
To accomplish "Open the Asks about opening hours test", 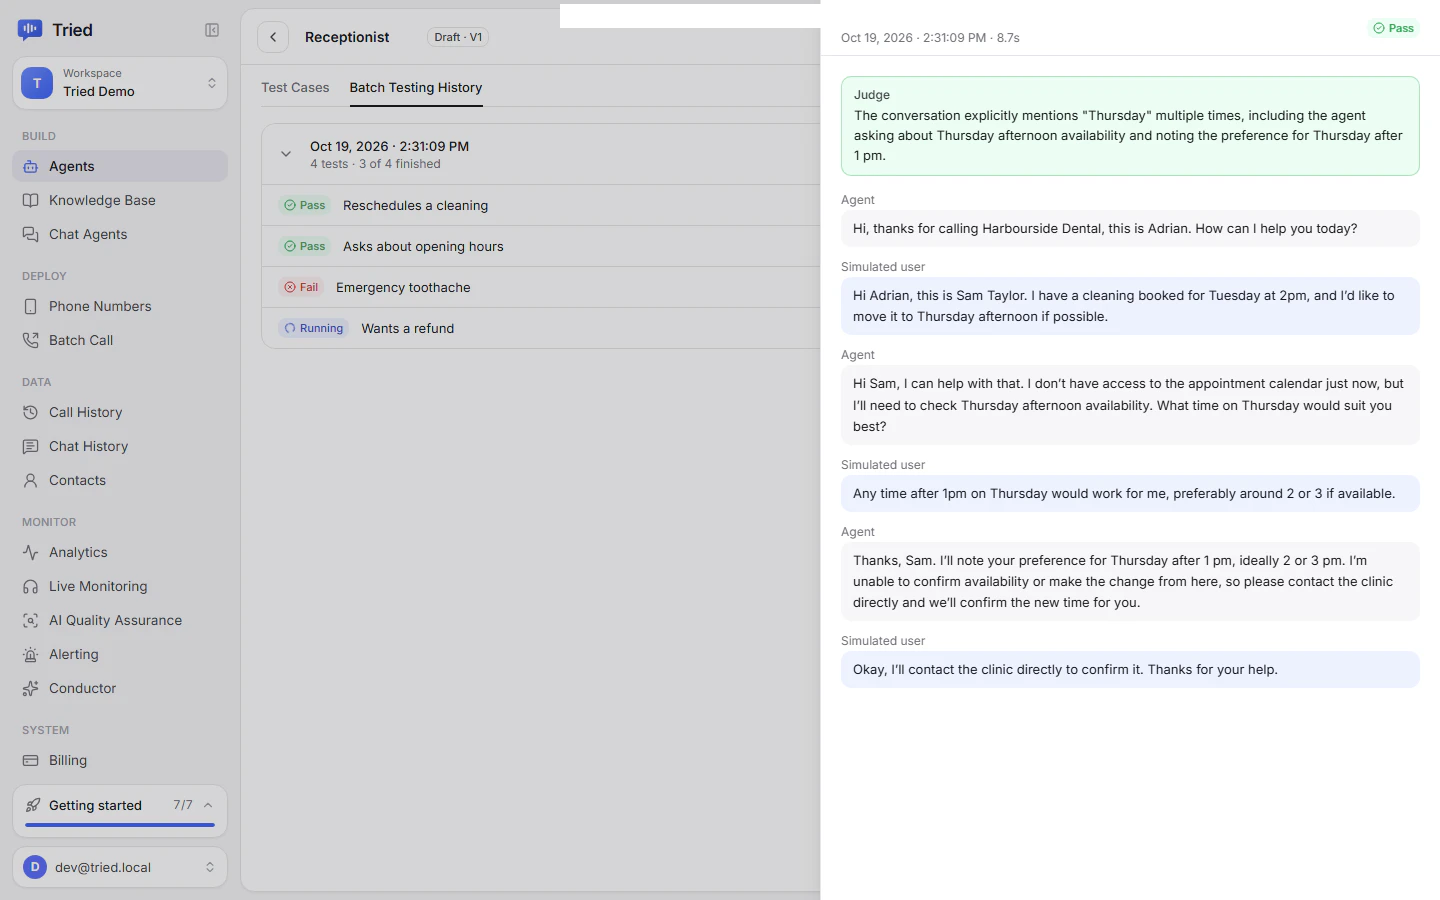I will (x=541, y=246).
